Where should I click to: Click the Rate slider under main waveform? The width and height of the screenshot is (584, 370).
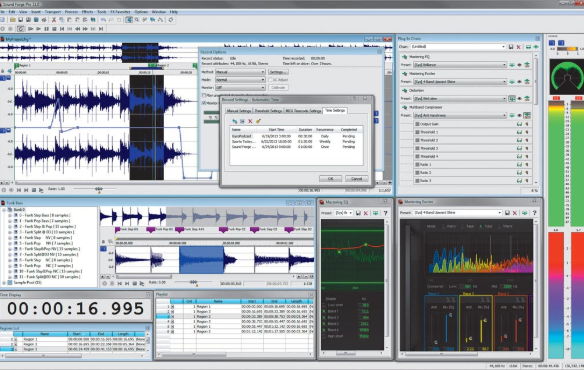pyautogui.click(x=99, y=189)
